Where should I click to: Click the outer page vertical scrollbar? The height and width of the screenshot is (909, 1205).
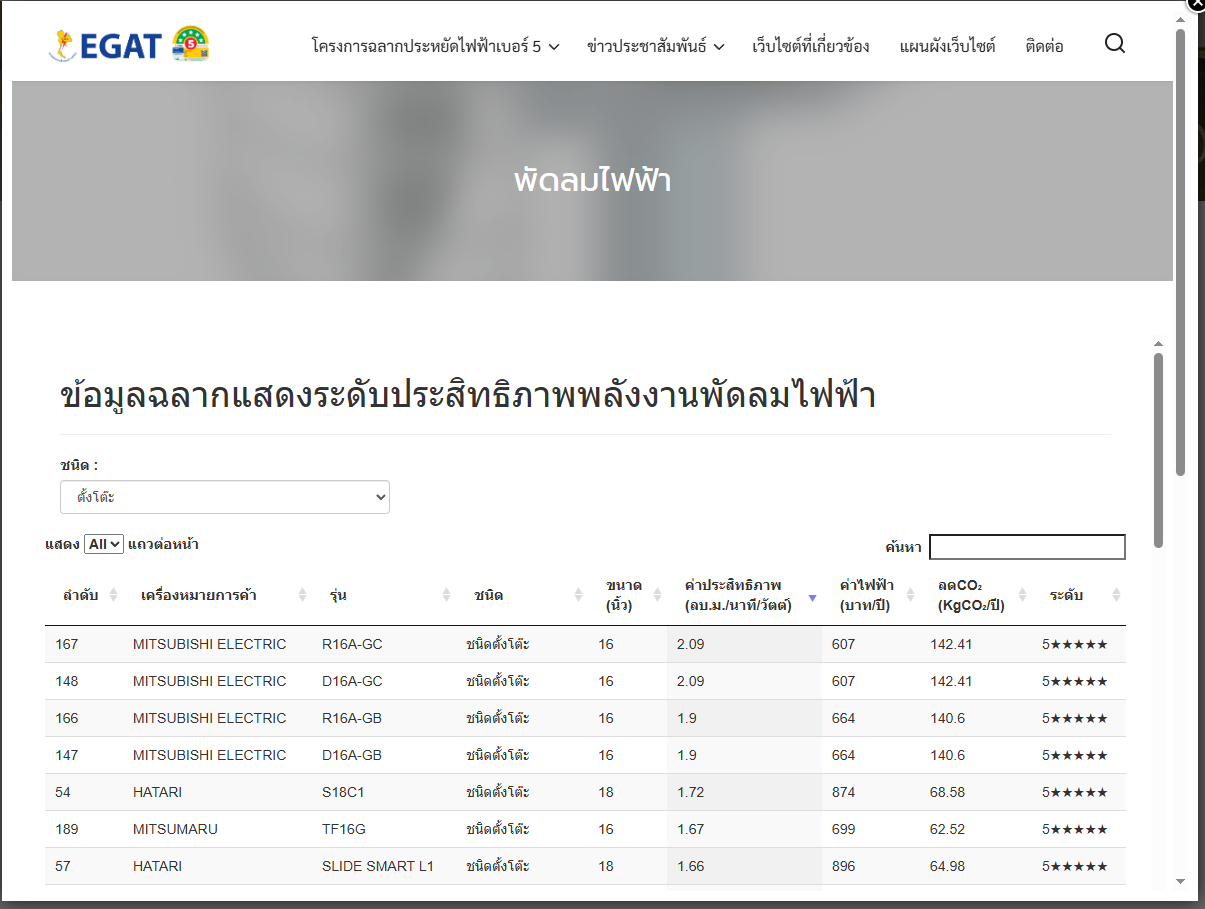coord(1181,252)
